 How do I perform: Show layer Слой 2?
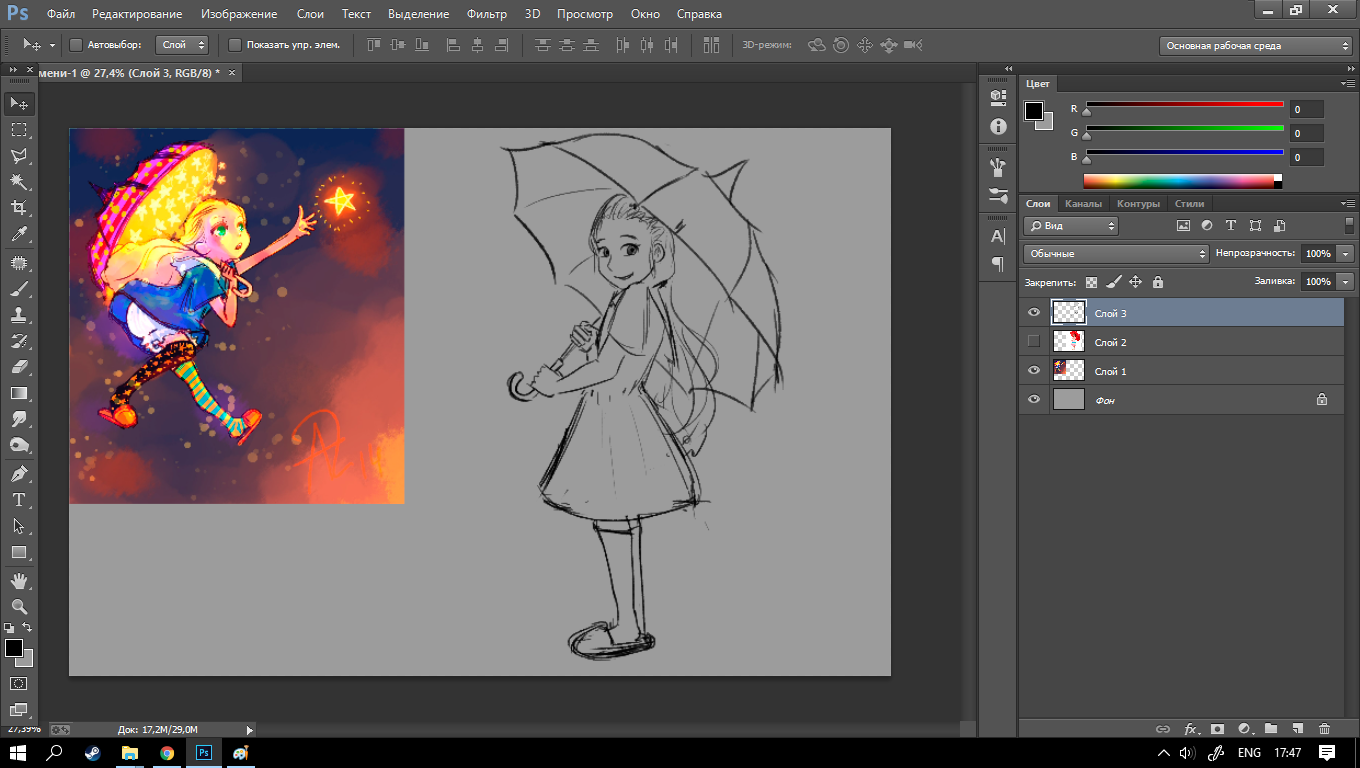1034,342
